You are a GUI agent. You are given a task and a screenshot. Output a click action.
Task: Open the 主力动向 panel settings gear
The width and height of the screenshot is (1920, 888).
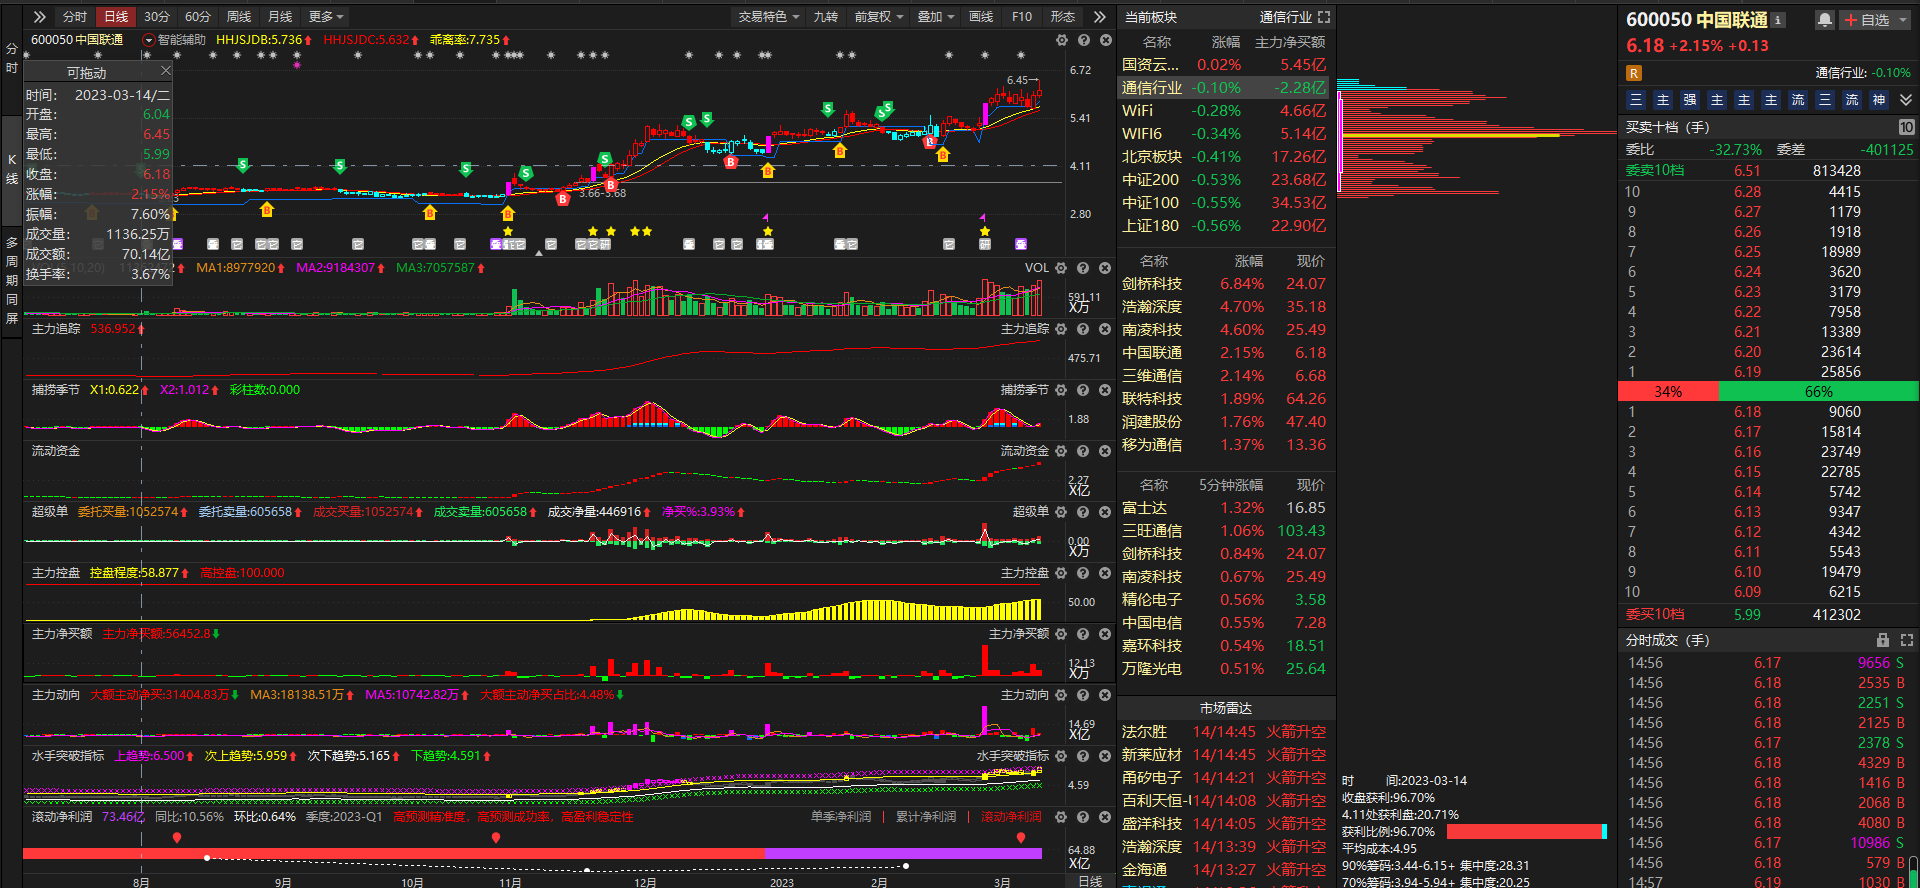[x=1061, y=695]
